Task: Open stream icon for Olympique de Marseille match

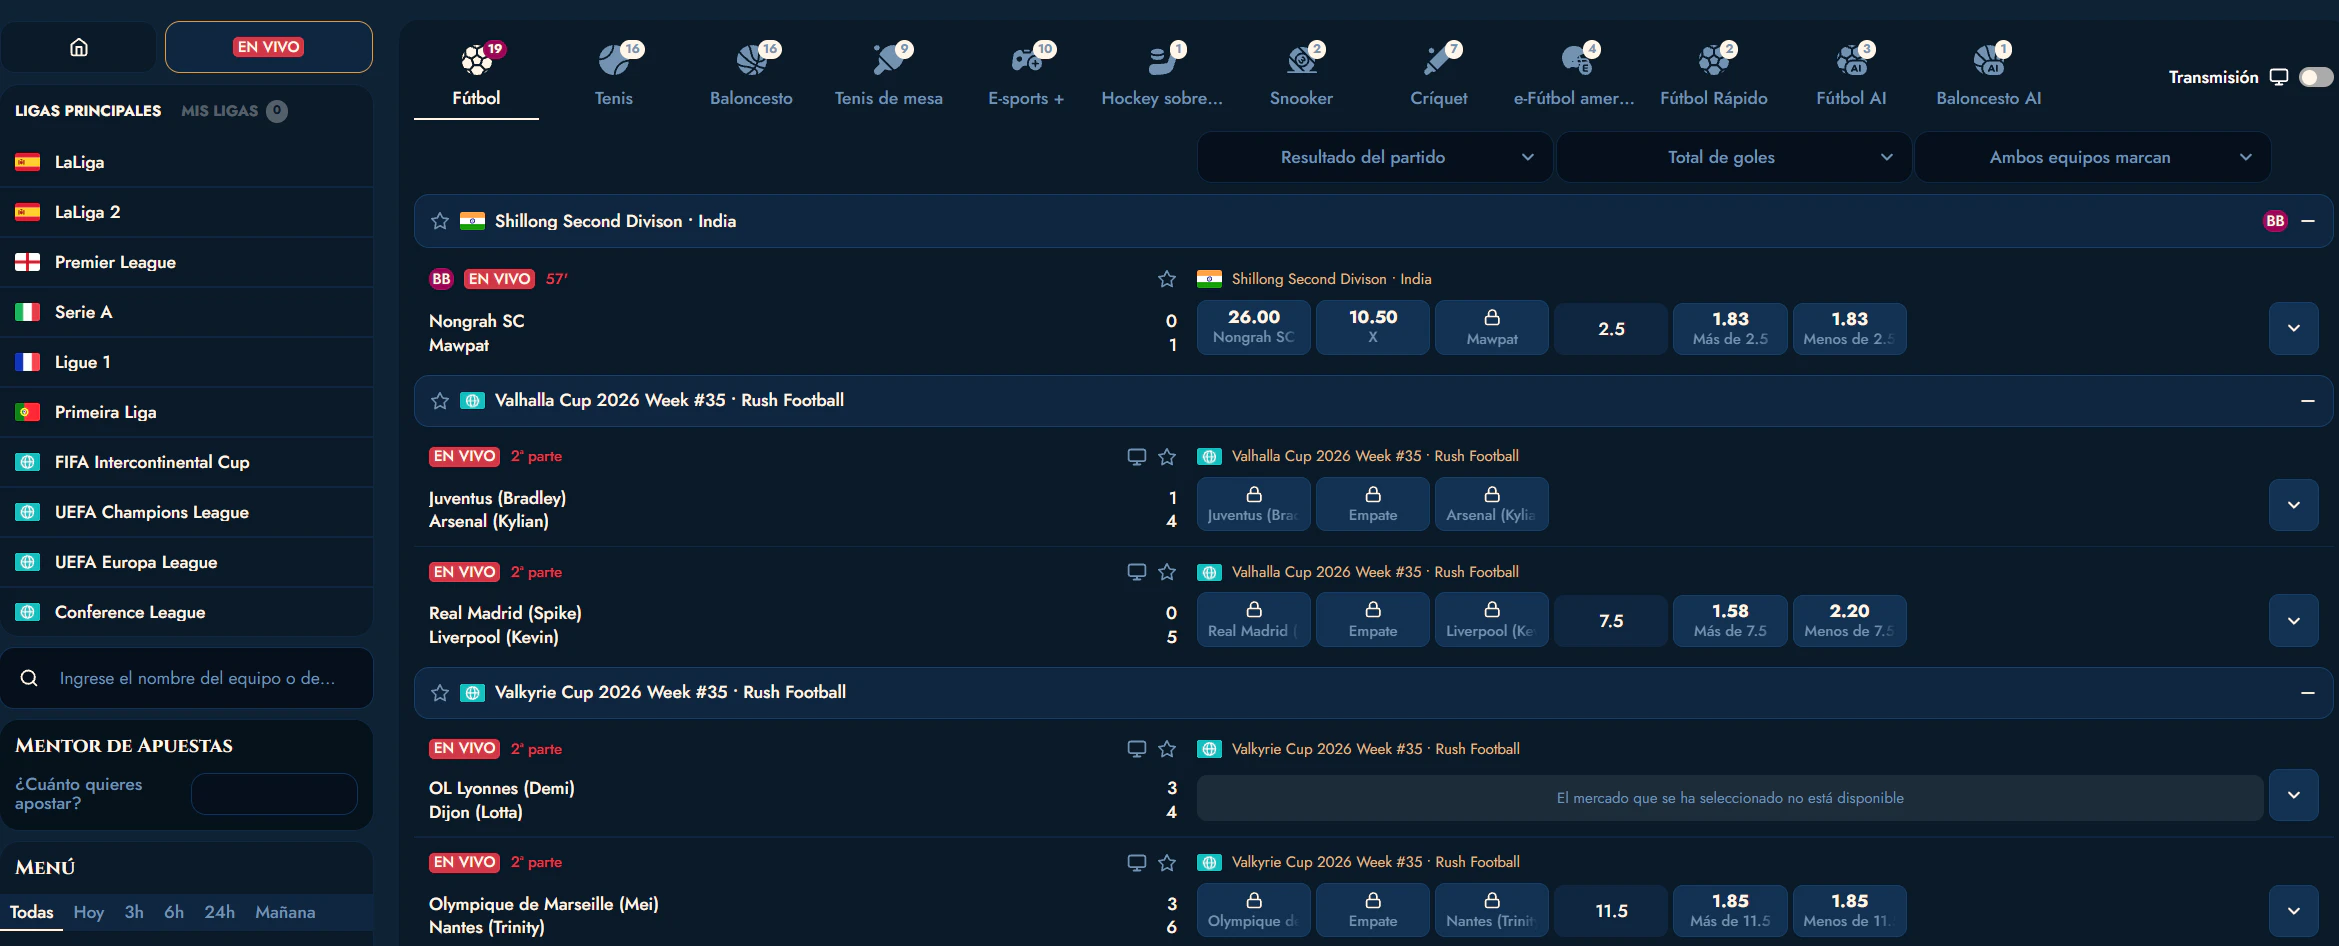Action: pyautogui.click(x=1137, y=862)
